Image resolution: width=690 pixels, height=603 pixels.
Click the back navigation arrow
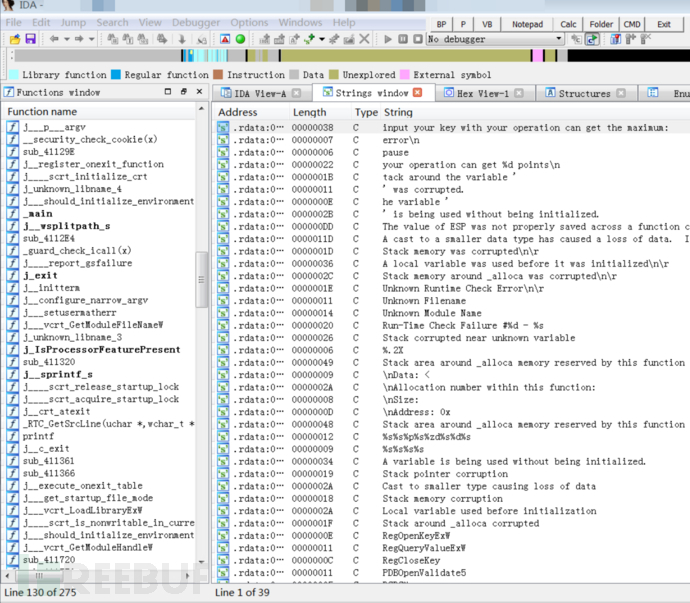click(x=53, y=39)
